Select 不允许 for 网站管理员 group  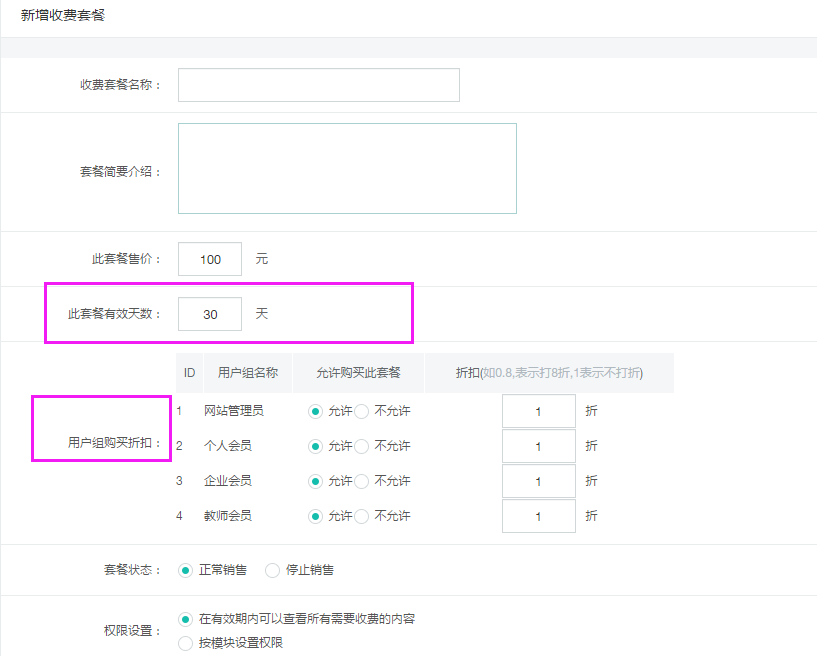[362, 411]
